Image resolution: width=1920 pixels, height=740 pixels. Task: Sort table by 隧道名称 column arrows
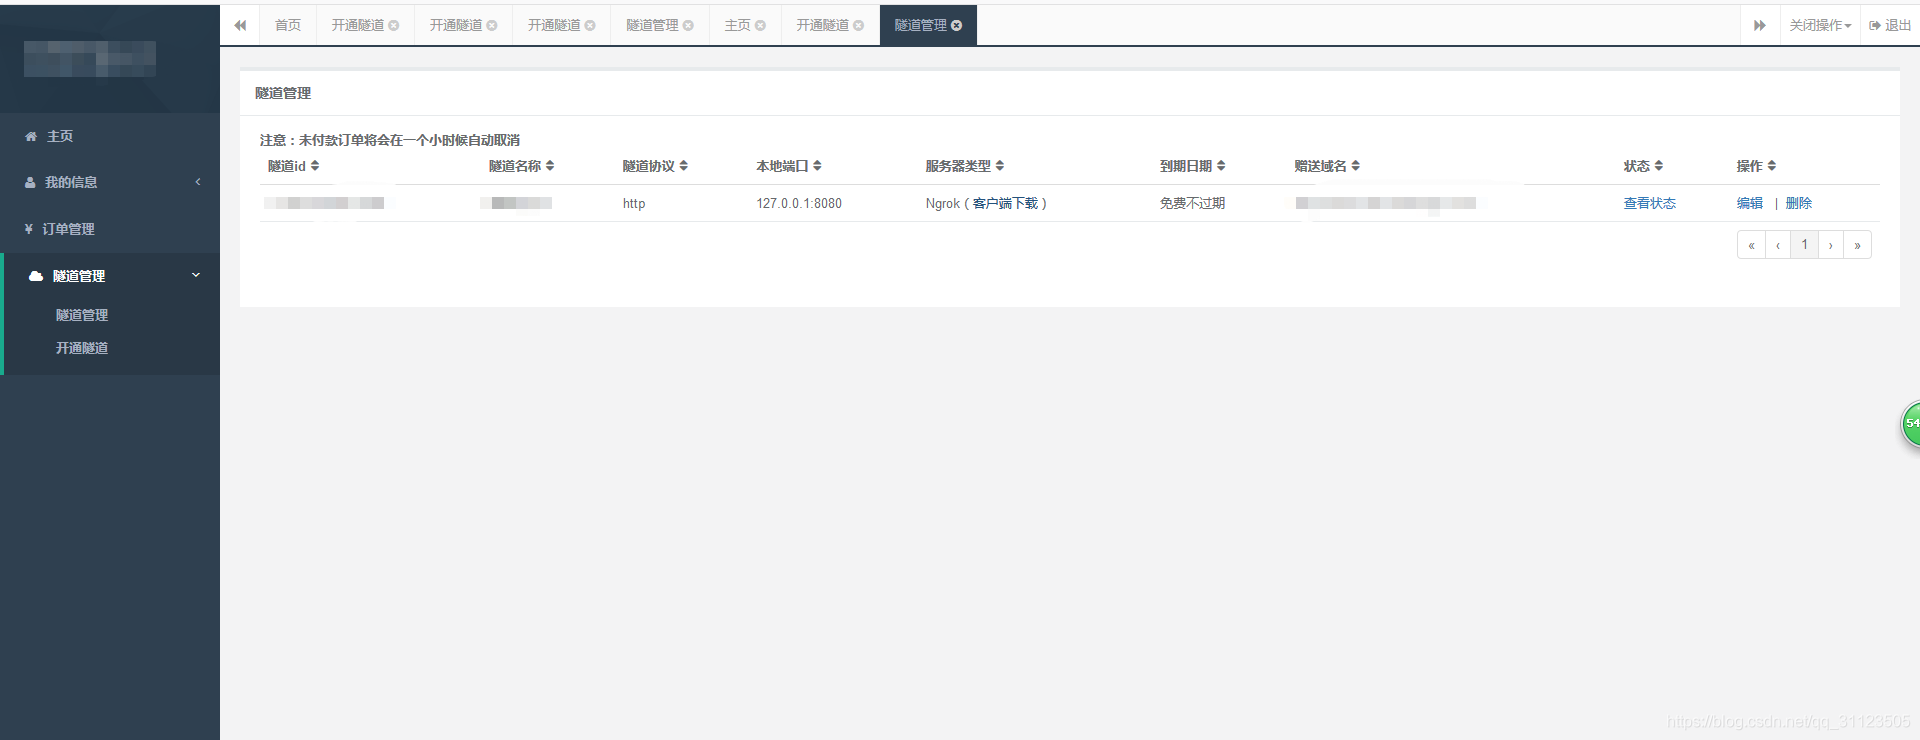click(550, 166)
